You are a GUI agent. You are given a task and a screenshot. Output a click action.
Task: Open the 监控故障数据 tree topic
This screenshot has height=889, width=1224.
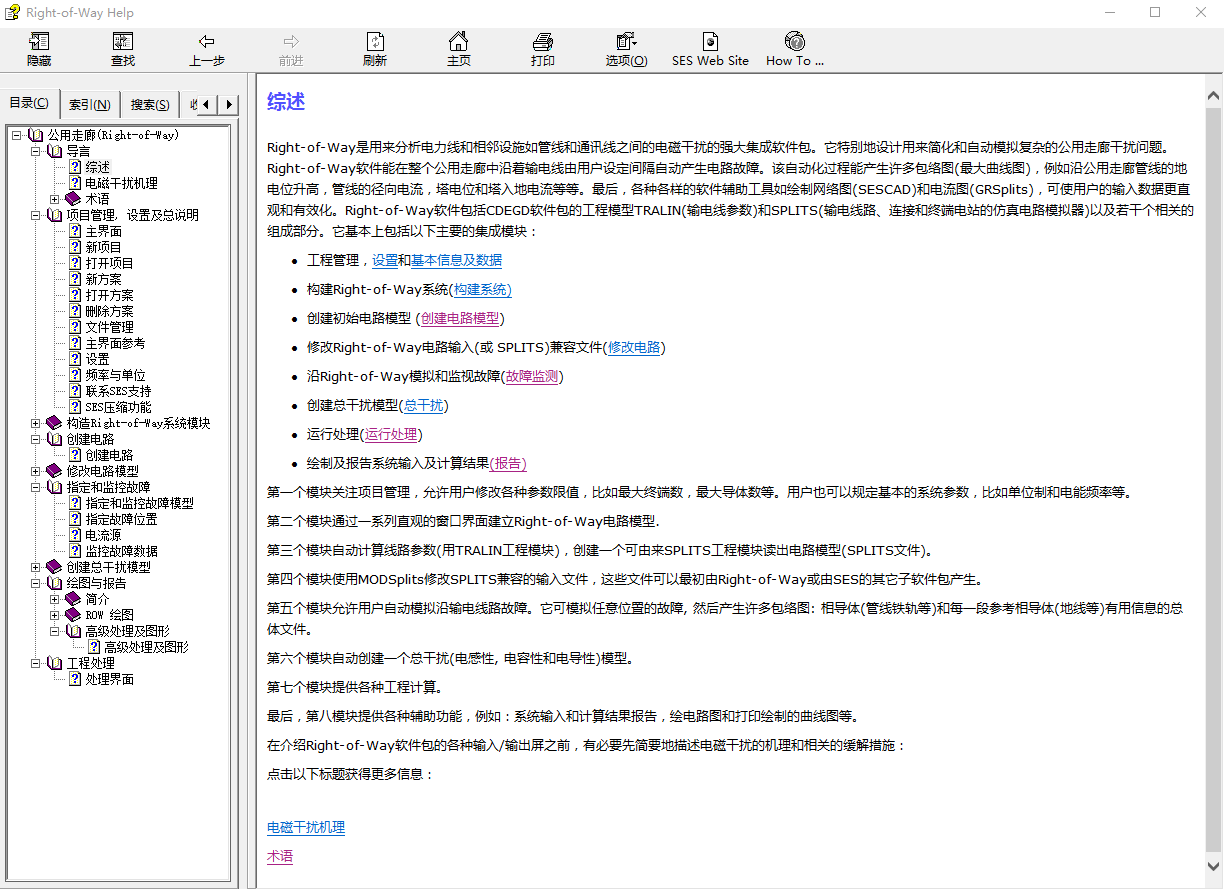coord(121,551)
